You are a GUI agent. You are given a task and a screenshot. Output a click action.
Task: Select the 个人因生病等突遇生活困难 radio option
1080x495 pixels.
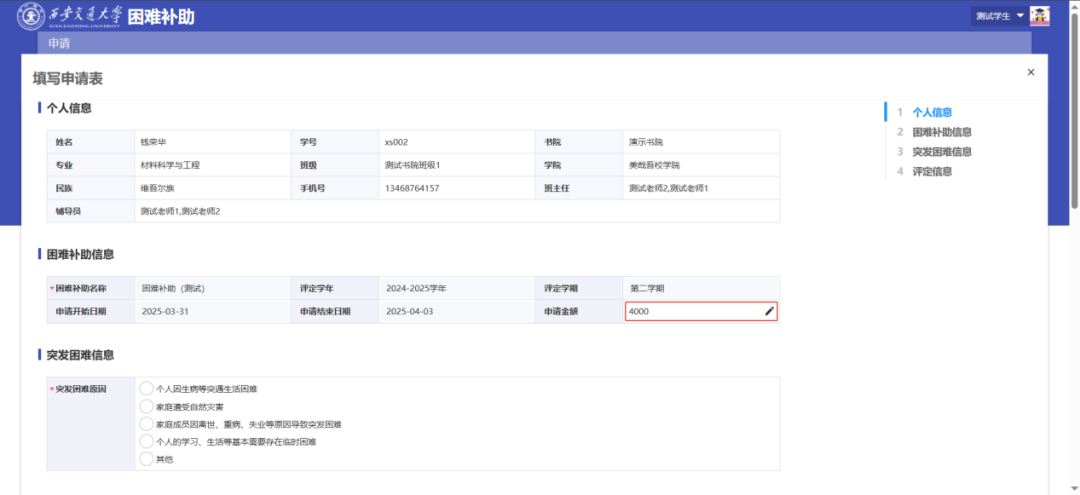[147, 388]
